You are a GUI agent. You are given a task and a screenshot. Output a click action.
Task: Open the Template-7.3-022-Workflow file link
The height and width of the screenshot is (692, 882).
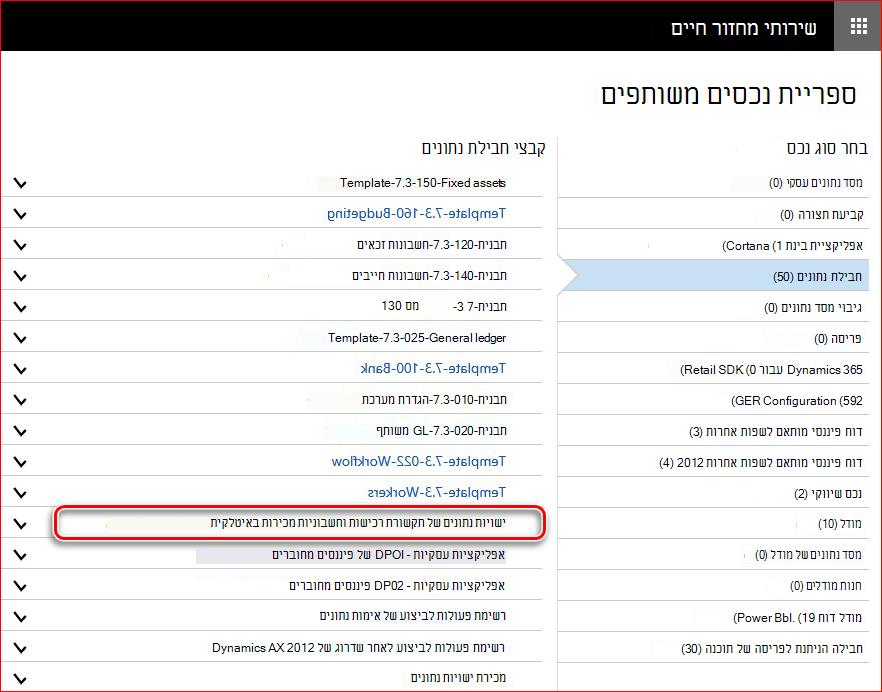point(418,461)
